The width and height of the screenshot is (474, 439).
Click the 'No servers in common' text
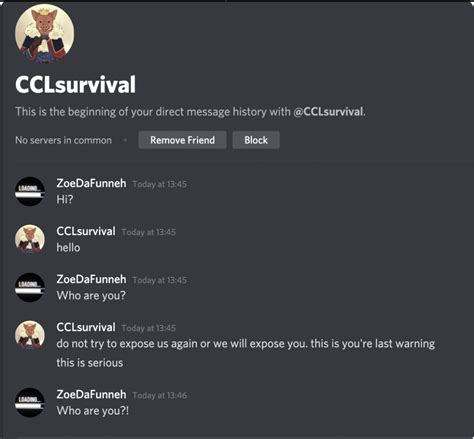coord(63,140)
